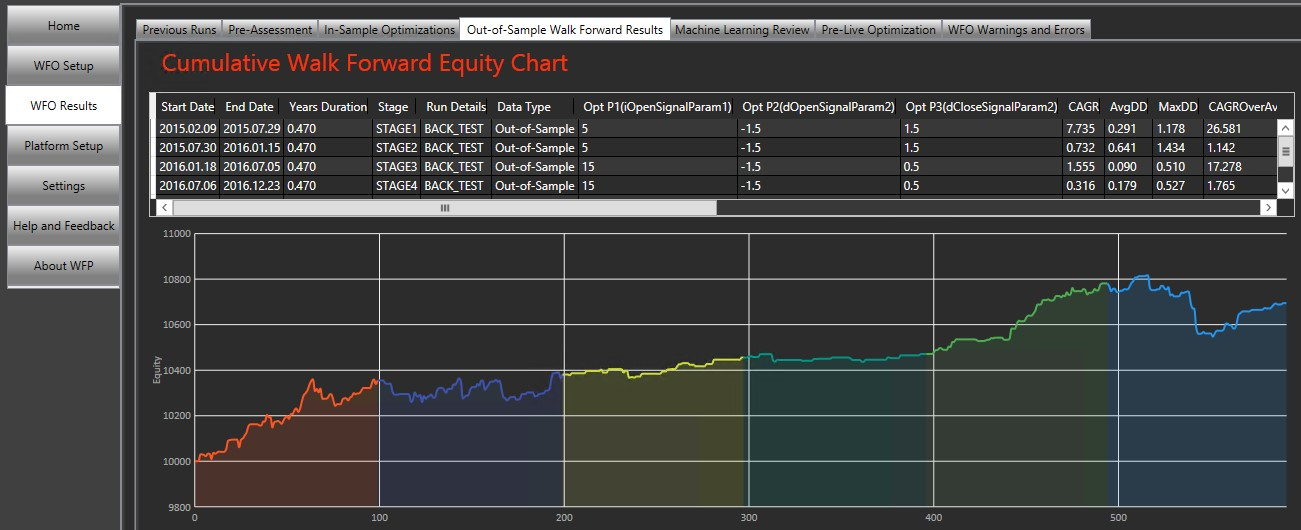Click CAGR value 7.735

tap(1083, 128)
